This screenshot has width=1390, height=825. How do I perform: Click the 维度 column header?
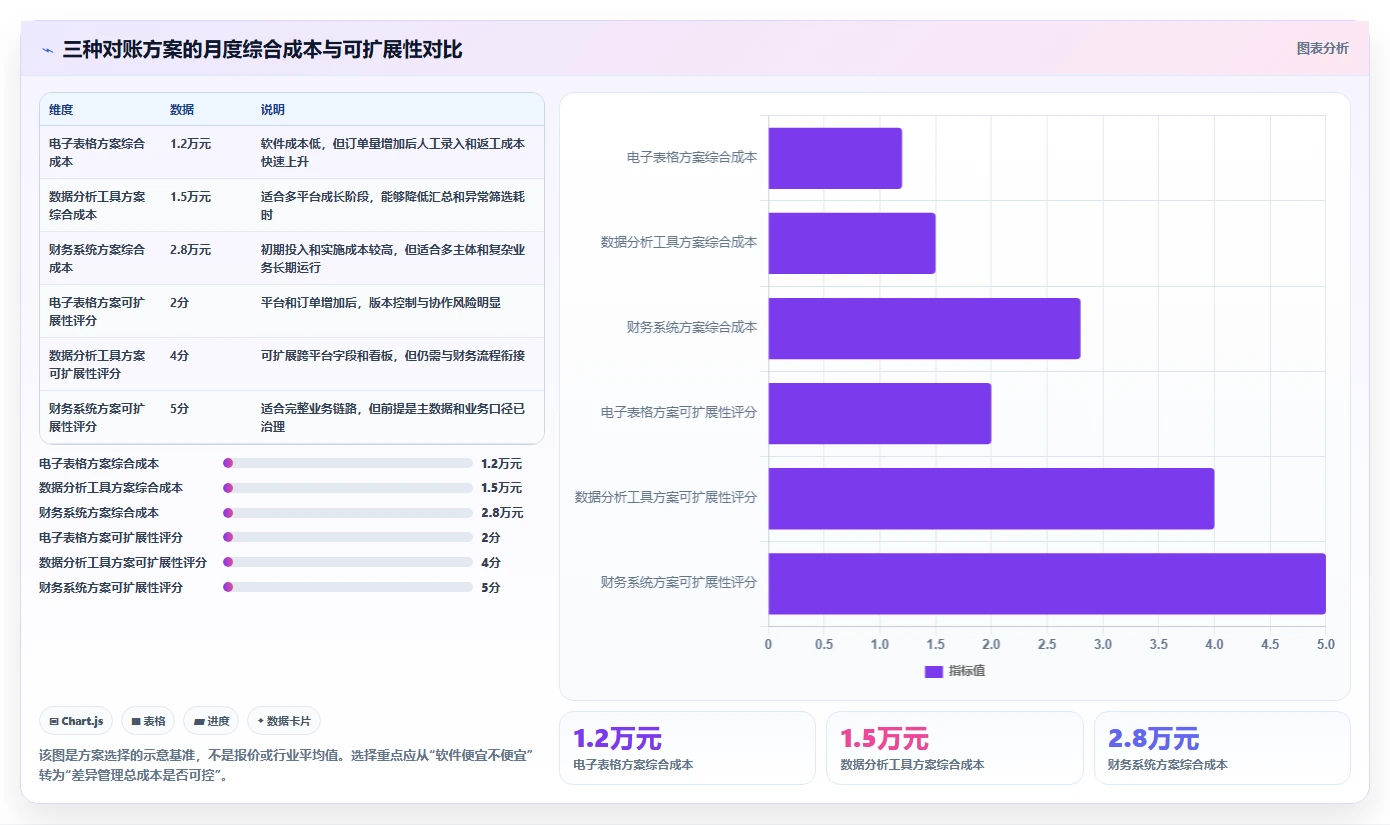click(61, 110)
